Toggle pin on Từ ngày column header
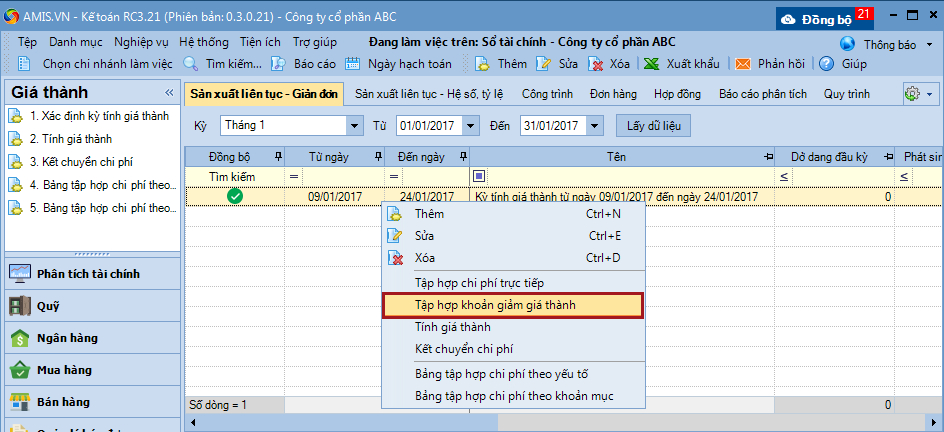The height and width of the screenshot is (432, 944). tap(378, 157)
